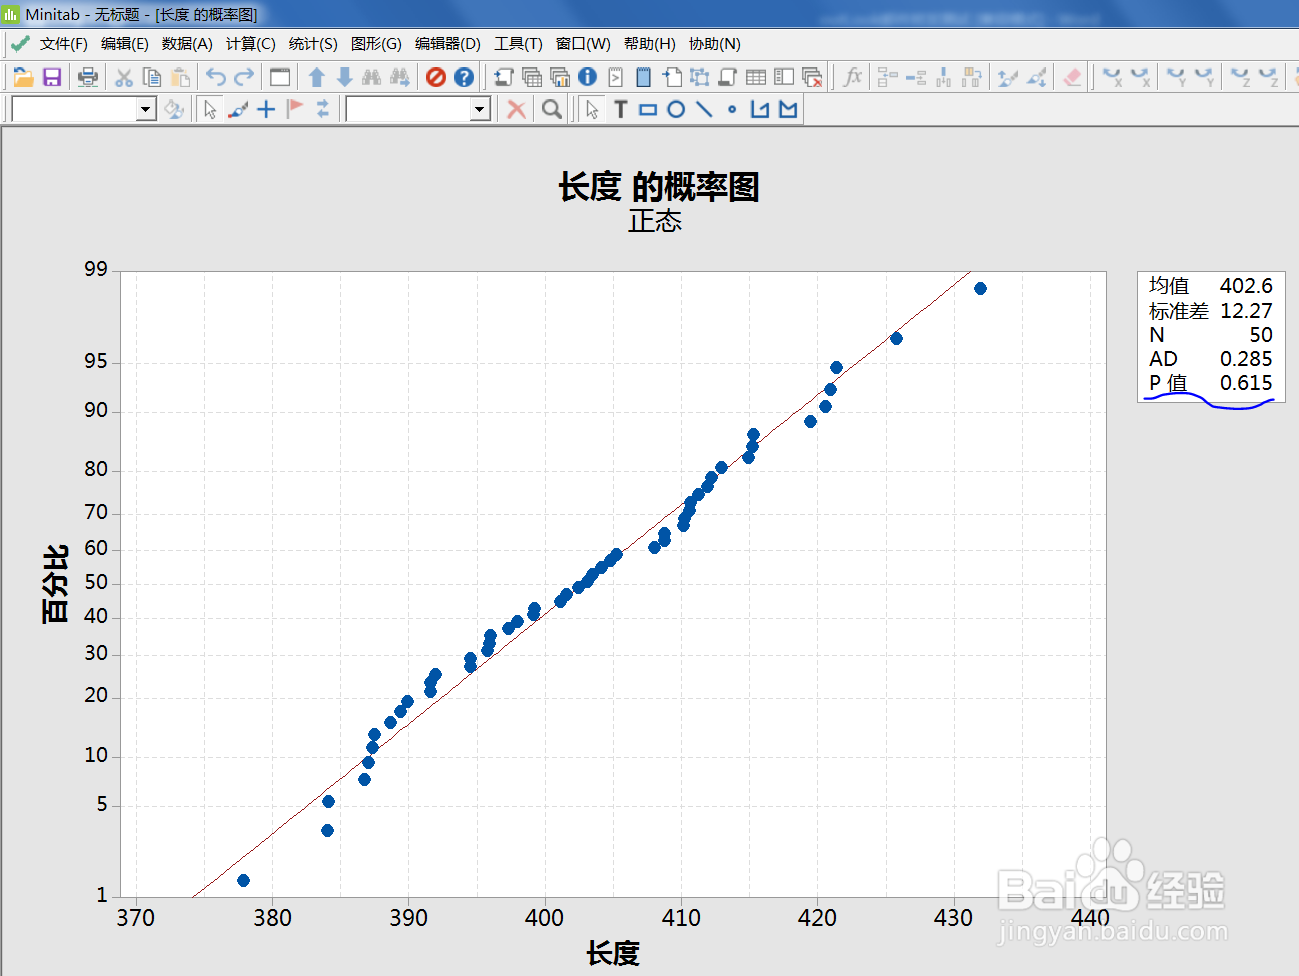Click the first Z-axis rotate icon
Image resolution: width=1299 pixels, height=976 pixels.
[x=1240, y=77]
